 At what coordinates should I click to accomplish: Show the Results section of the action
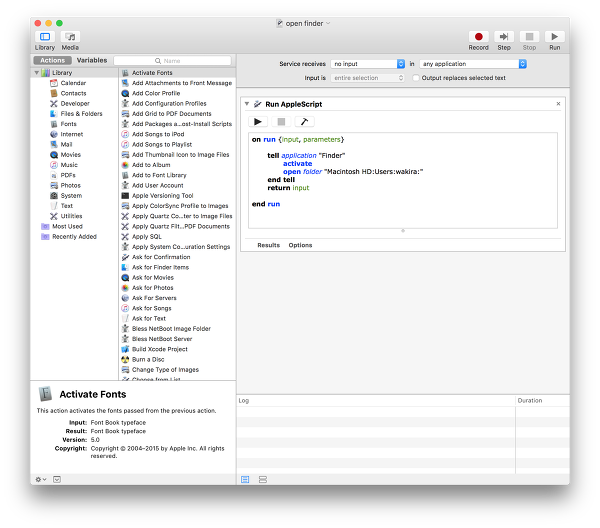click(x=269, y=245)
